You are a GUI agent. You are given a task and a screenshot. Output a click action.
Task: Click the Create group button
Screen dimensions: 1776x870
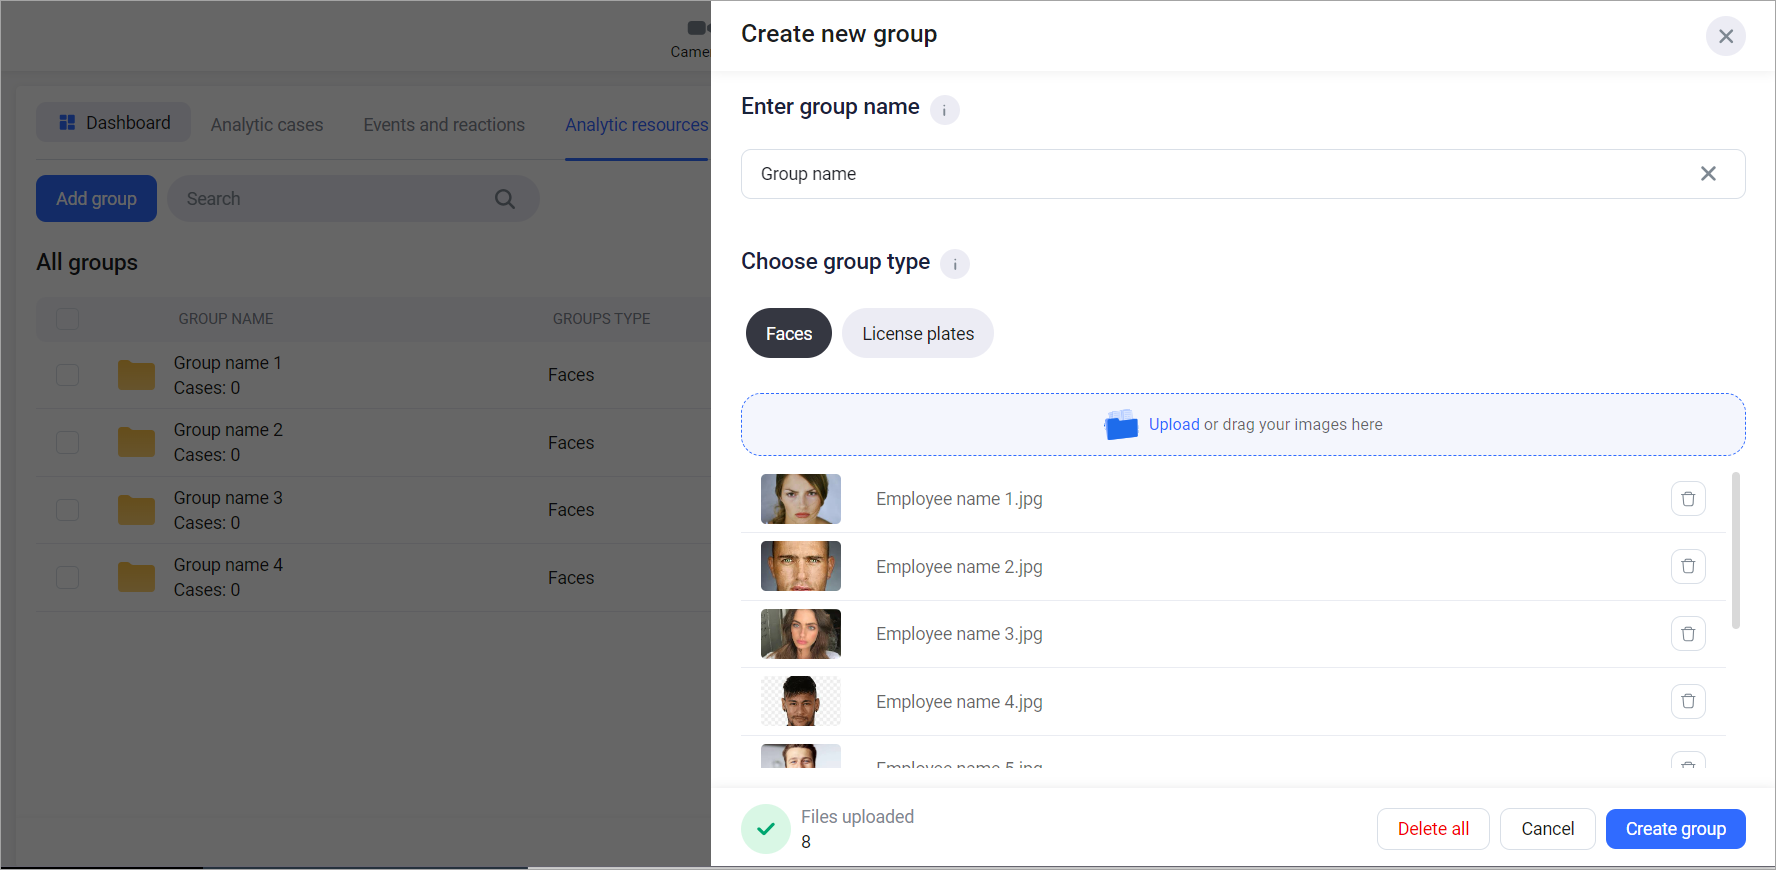(1675, 829)
